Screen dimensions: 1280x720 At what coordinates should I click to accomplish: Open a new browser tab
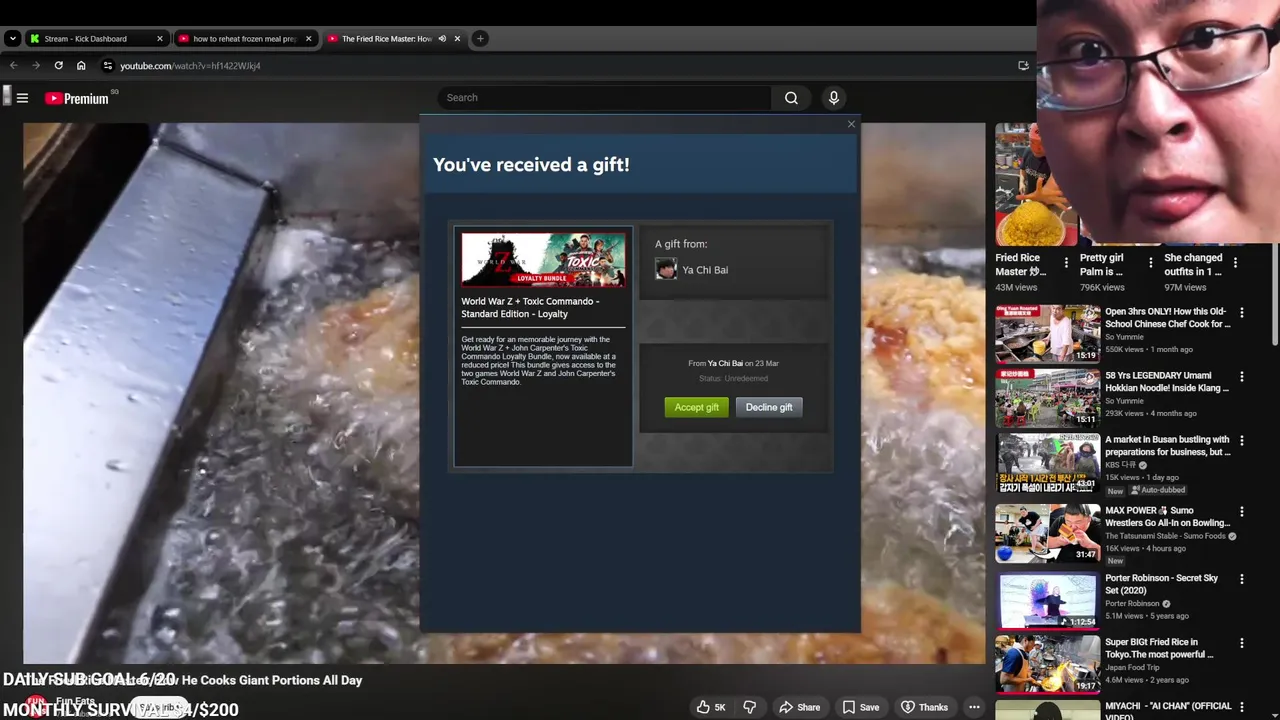(480, 39)
